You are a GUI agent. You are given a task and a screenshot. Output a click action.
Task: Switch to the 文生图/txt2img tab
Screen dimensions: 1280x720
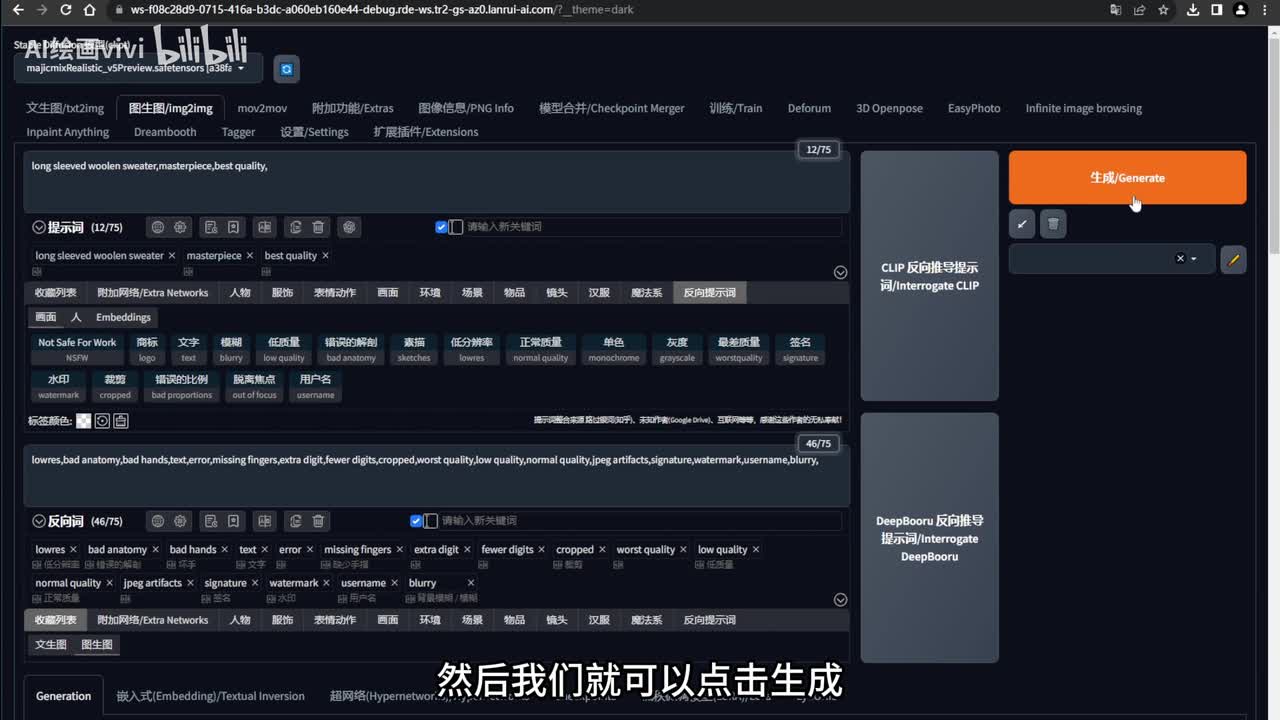[65, 108]
